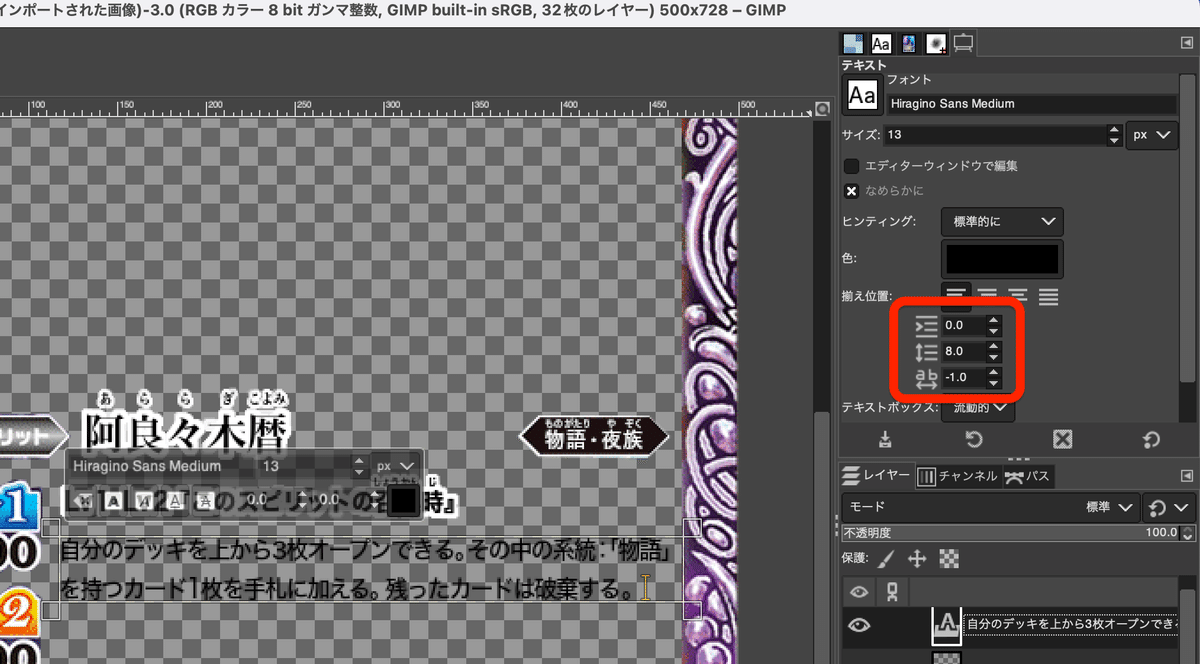
Task: Open the layer mode (標準) dropdown
Action: pos(990,507)
